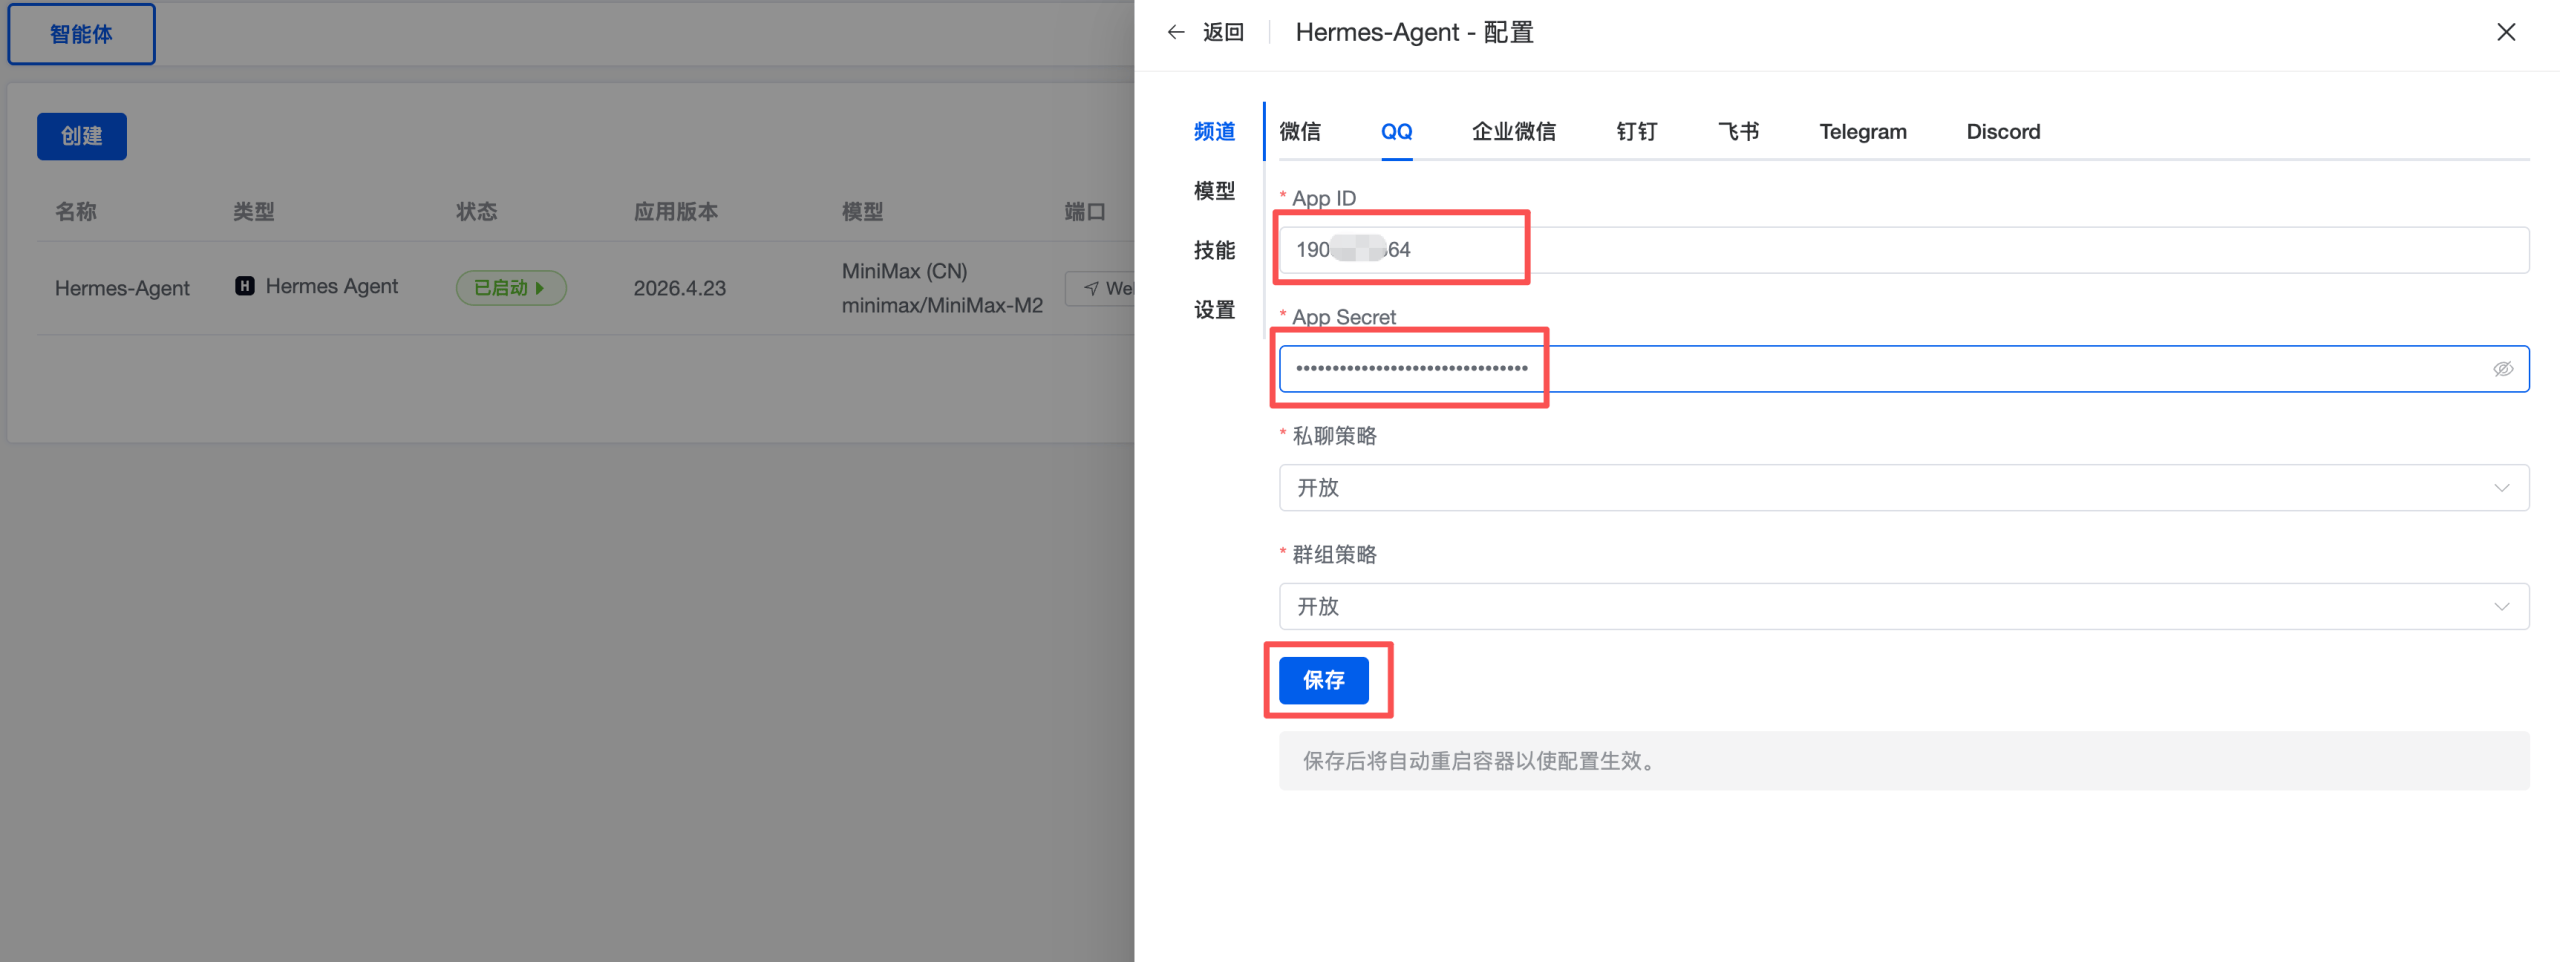Switch to the Discord channel tab
The image size is (2560, 962).
pyautogui.click(x=2002, y=131)
